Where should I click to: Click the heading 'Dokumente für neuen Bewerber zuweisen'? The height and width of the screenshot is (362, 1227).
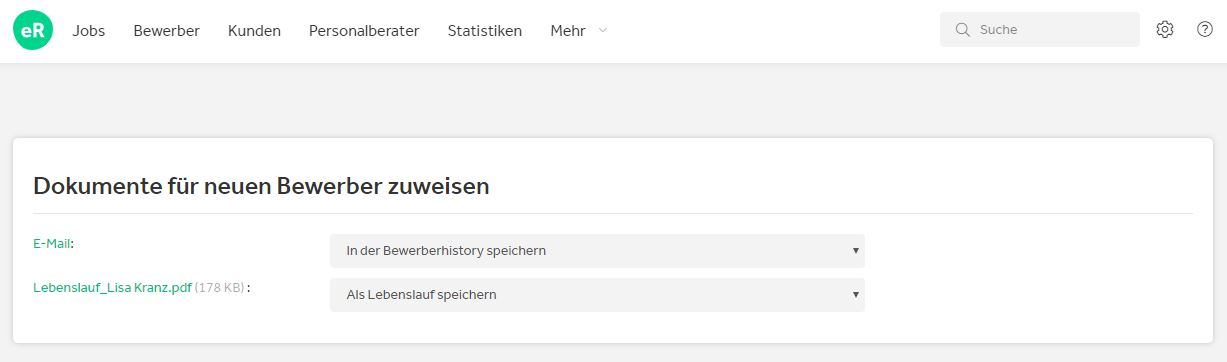coord(261,186)
